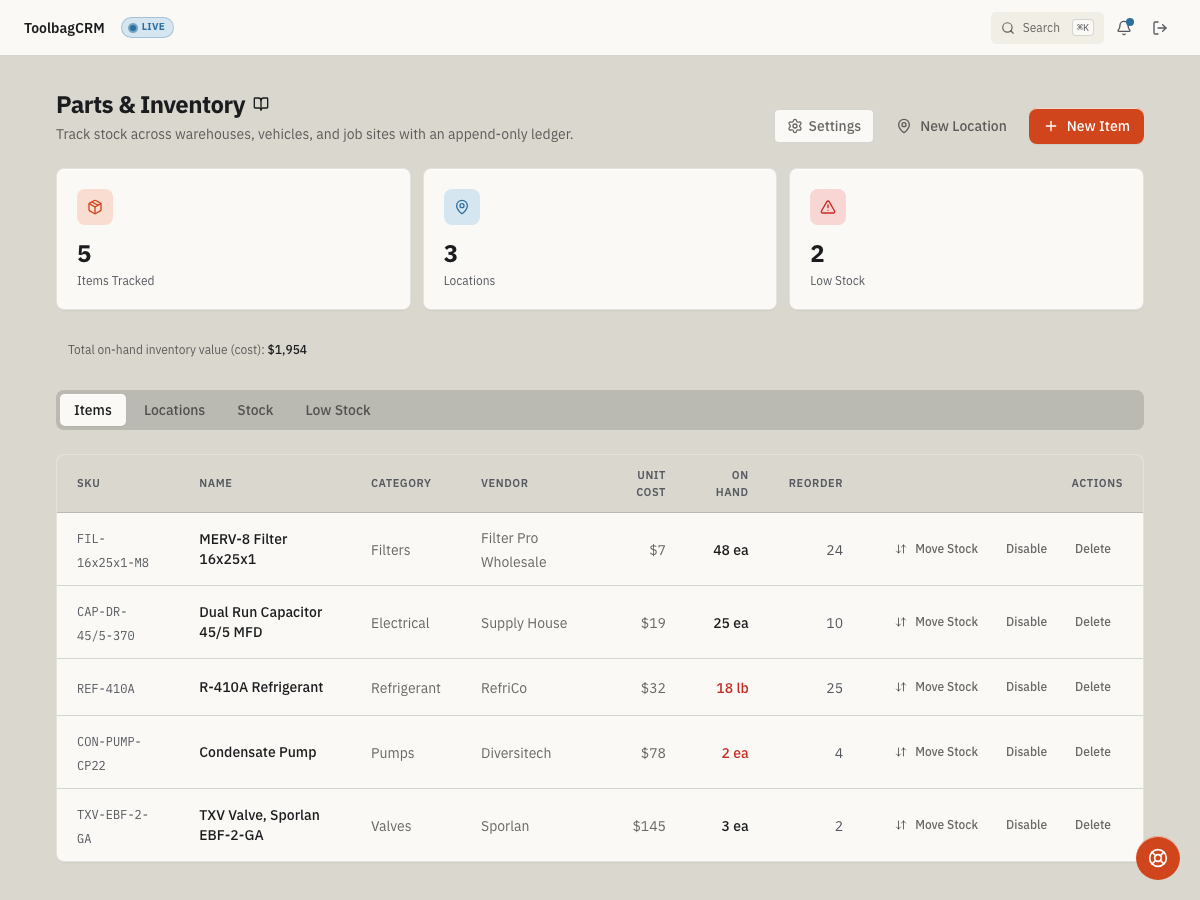Click the ToolbagCRM logo text
This screenshot has height=900, width=1200.
click(x=64, y=28)
